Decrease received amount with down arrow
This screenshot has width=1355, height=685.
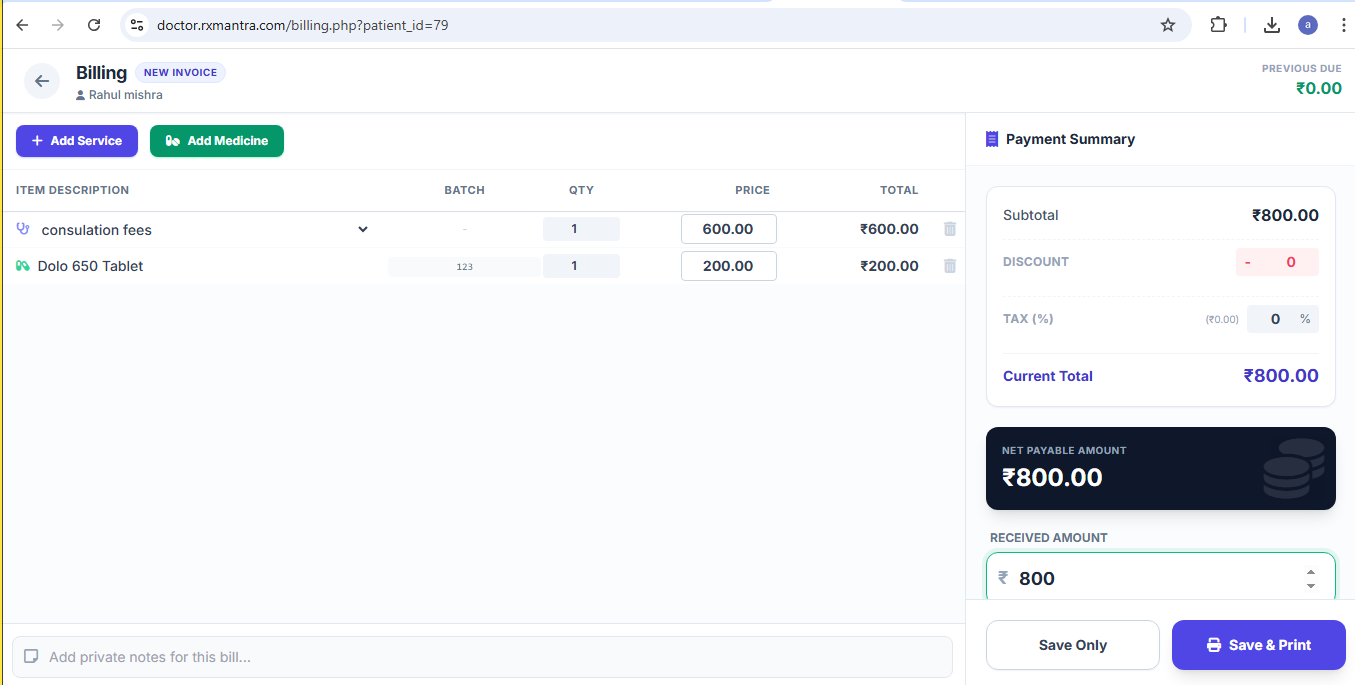click(1310, 585)
